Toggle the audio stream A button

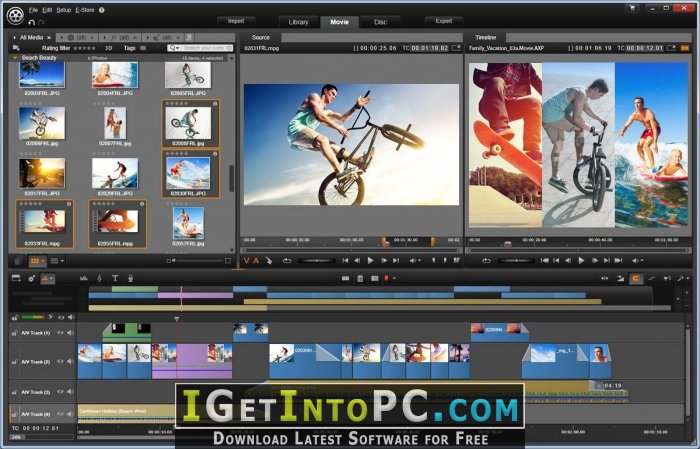click(x=256, y=260)
